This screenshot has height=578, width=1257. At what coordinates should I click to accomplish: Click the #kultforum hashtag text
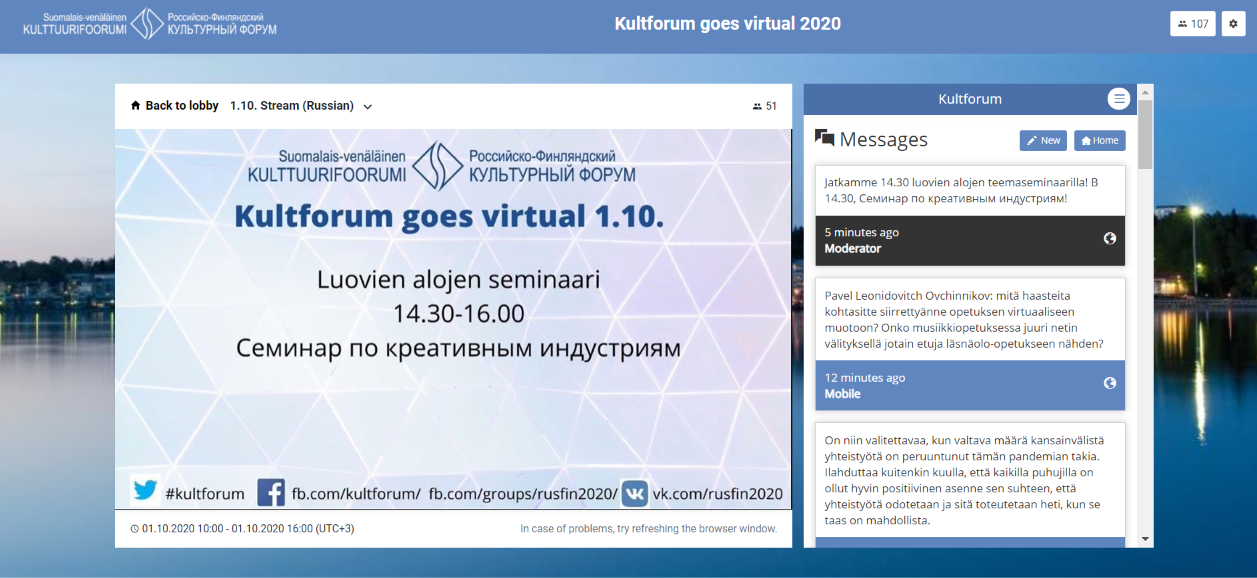pos(205,493)
